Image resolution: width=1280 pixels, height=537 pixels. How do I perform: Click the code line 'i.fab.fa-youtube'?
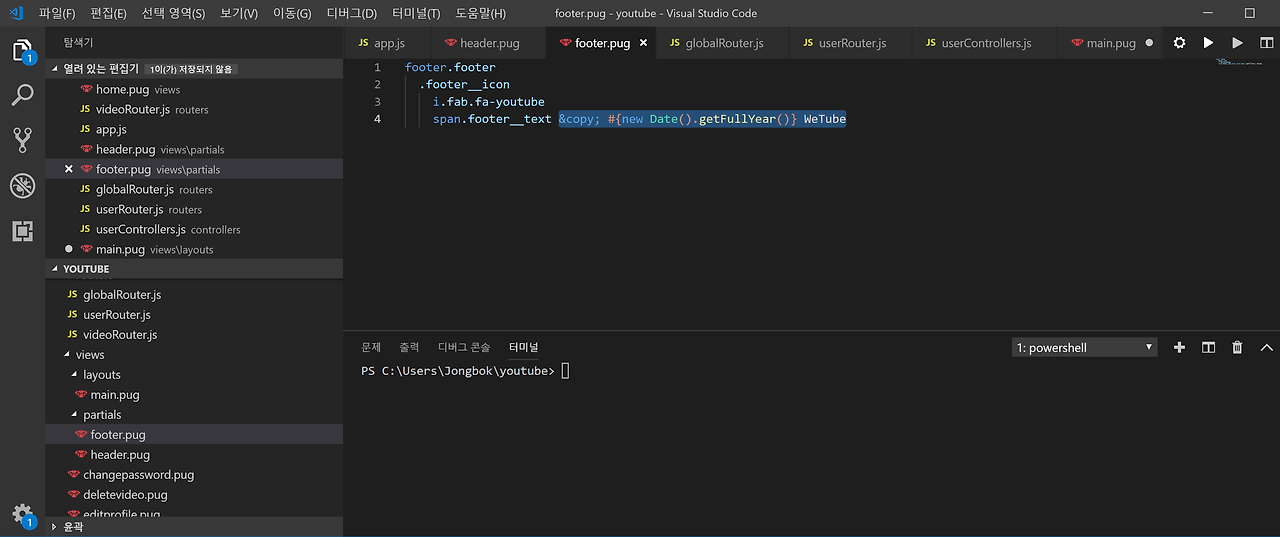click(488, 102)
